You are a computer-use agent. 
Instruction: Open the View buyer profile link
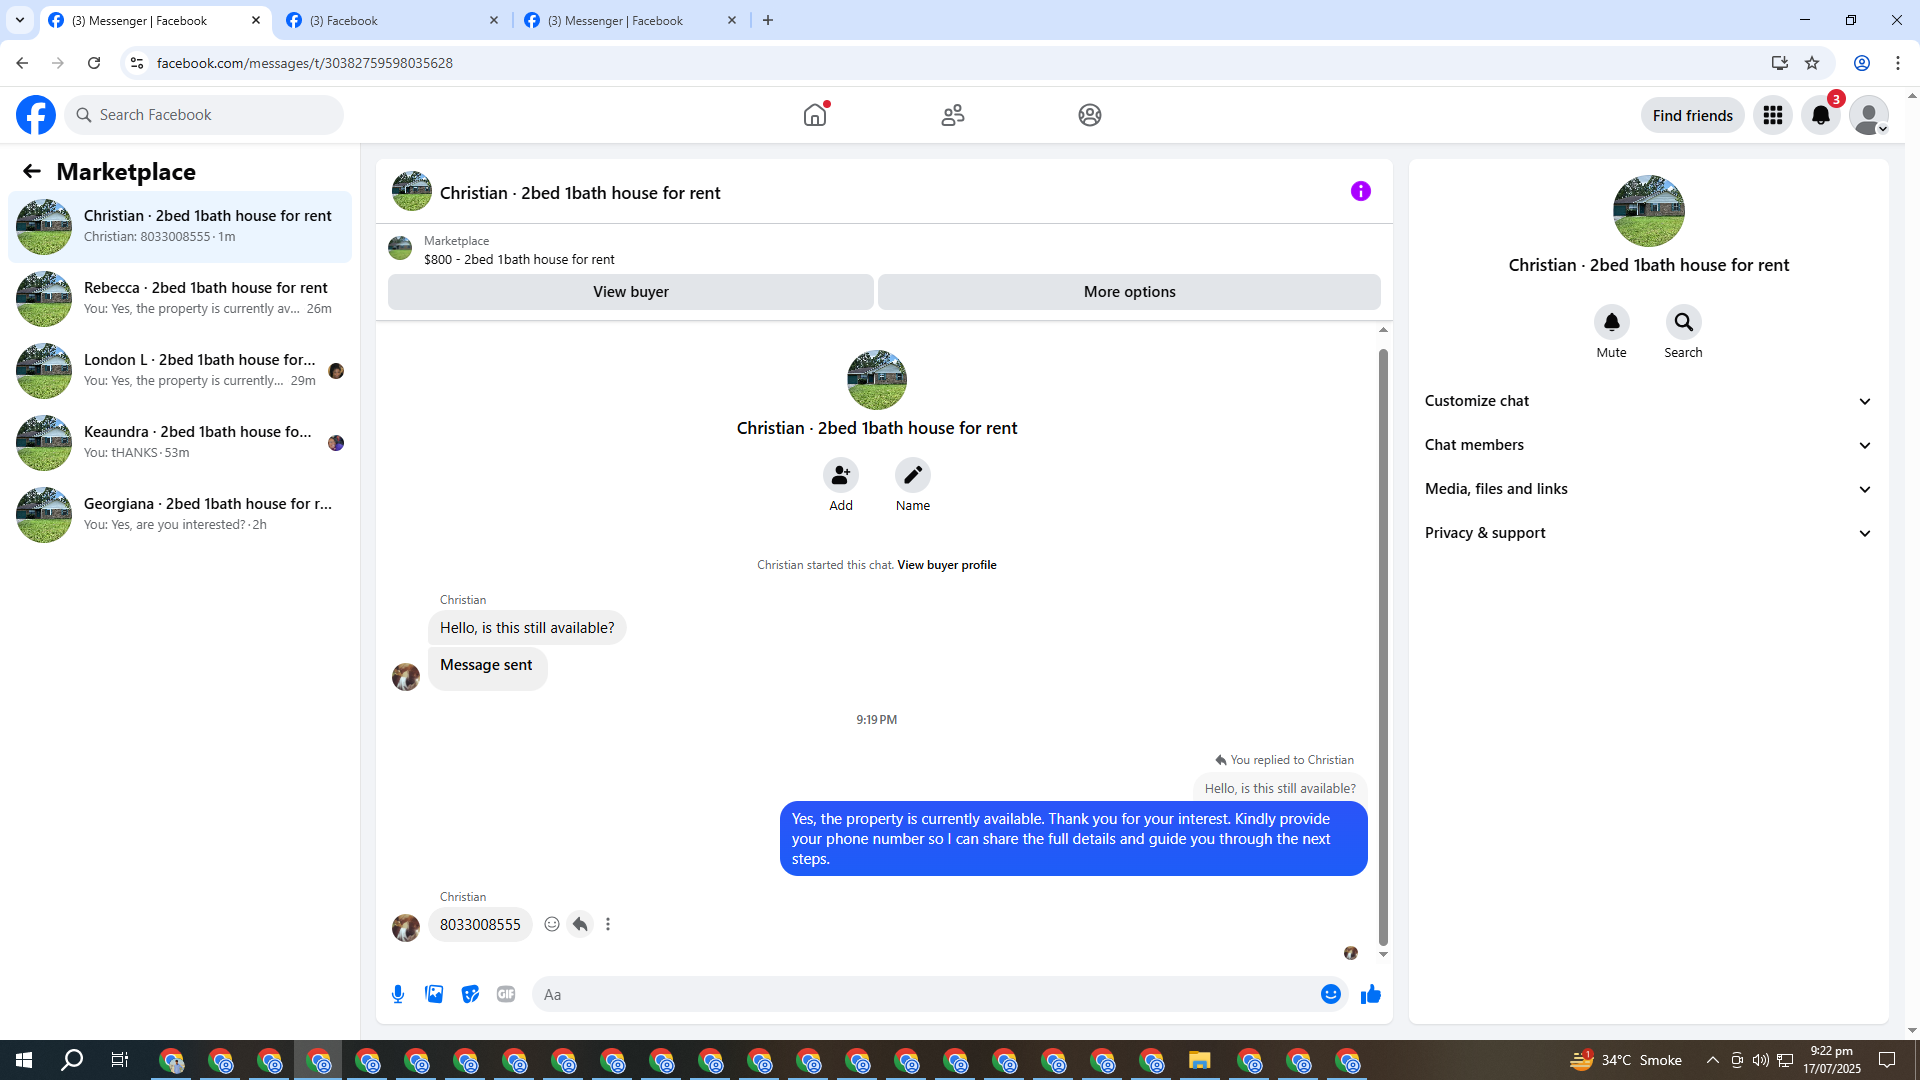click(947, 565)
